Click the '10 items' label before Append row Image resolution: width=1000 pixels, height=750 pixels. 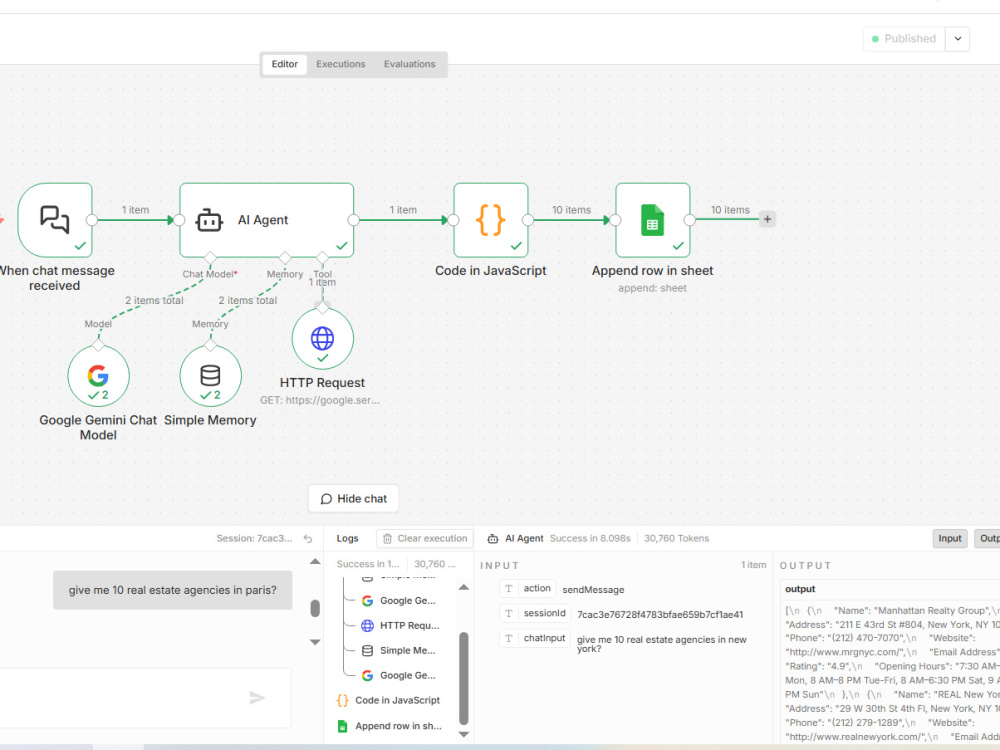[x=571, y=210]
